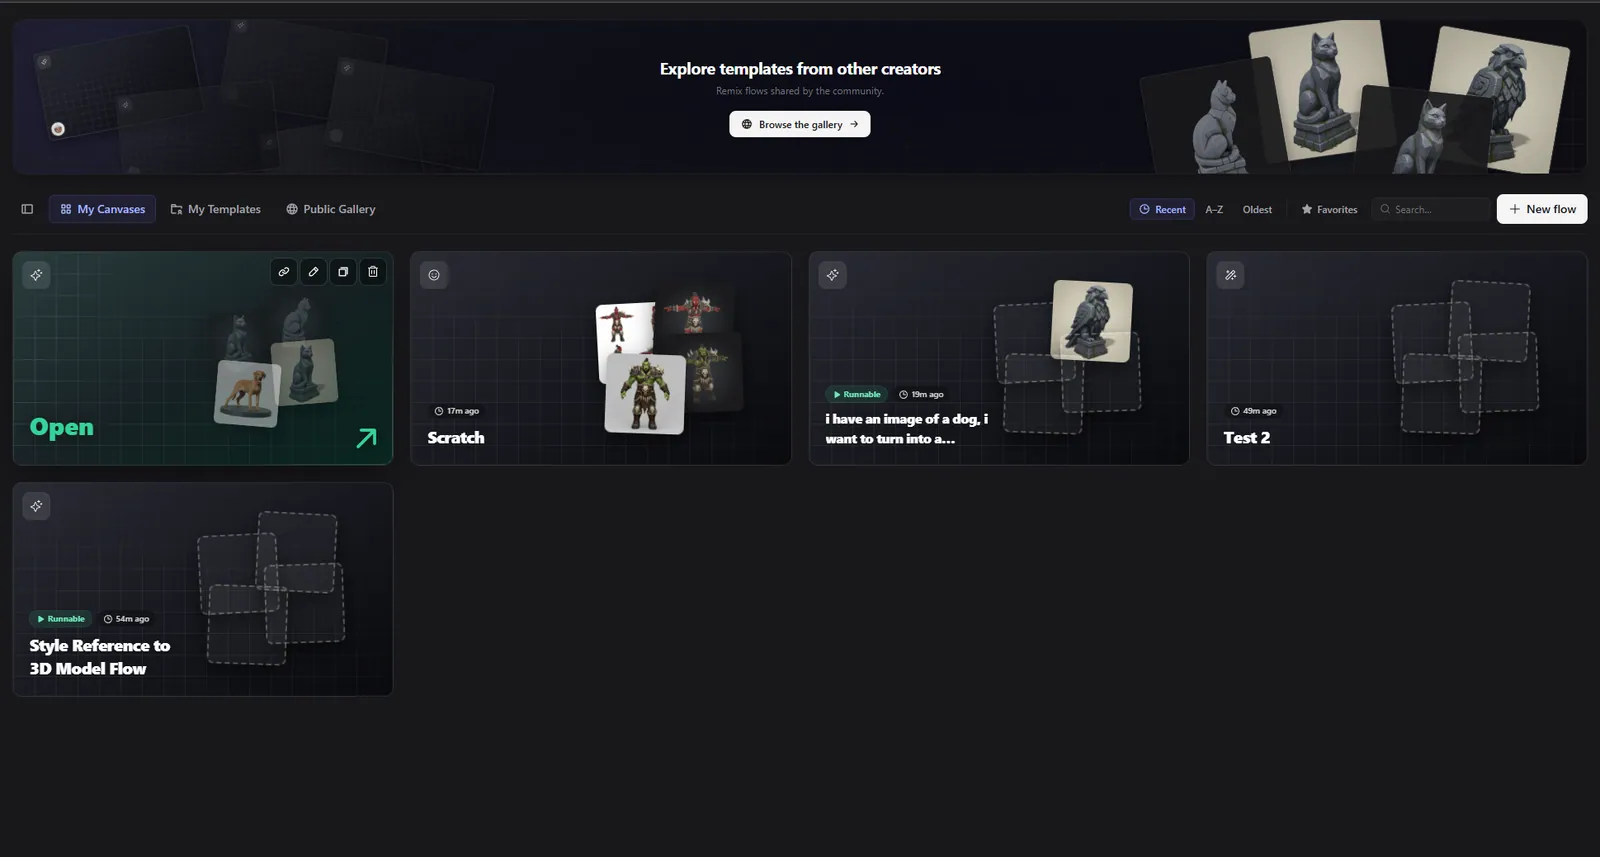
Task: Click 'Explore templates from other creators' heading
Action: point(800,69)
